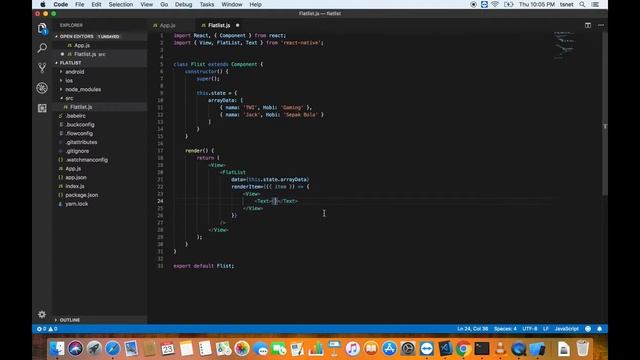Screen dimensions: 640x360
Task: Open index.js in explorer
Action: (x=75, y=186)
